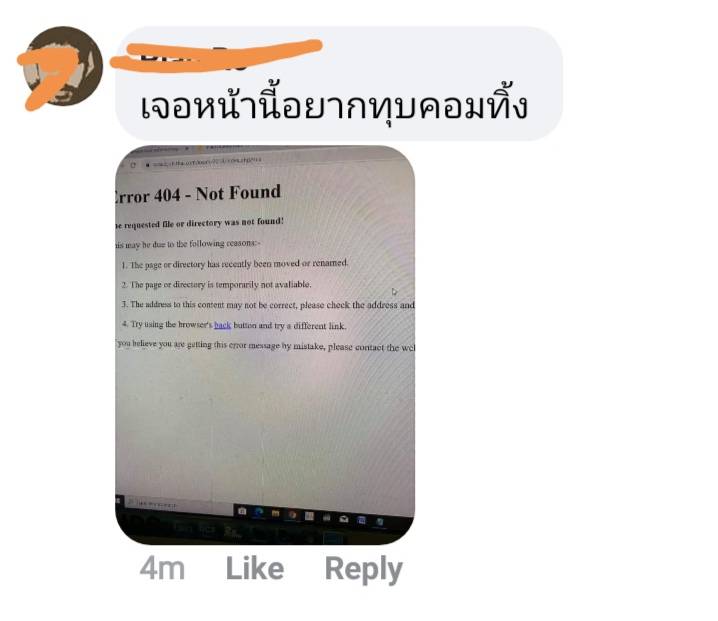Click the teal icon at taskbar end
The height and width of the screenshot is (621, 718).
(x=380, y=521)
